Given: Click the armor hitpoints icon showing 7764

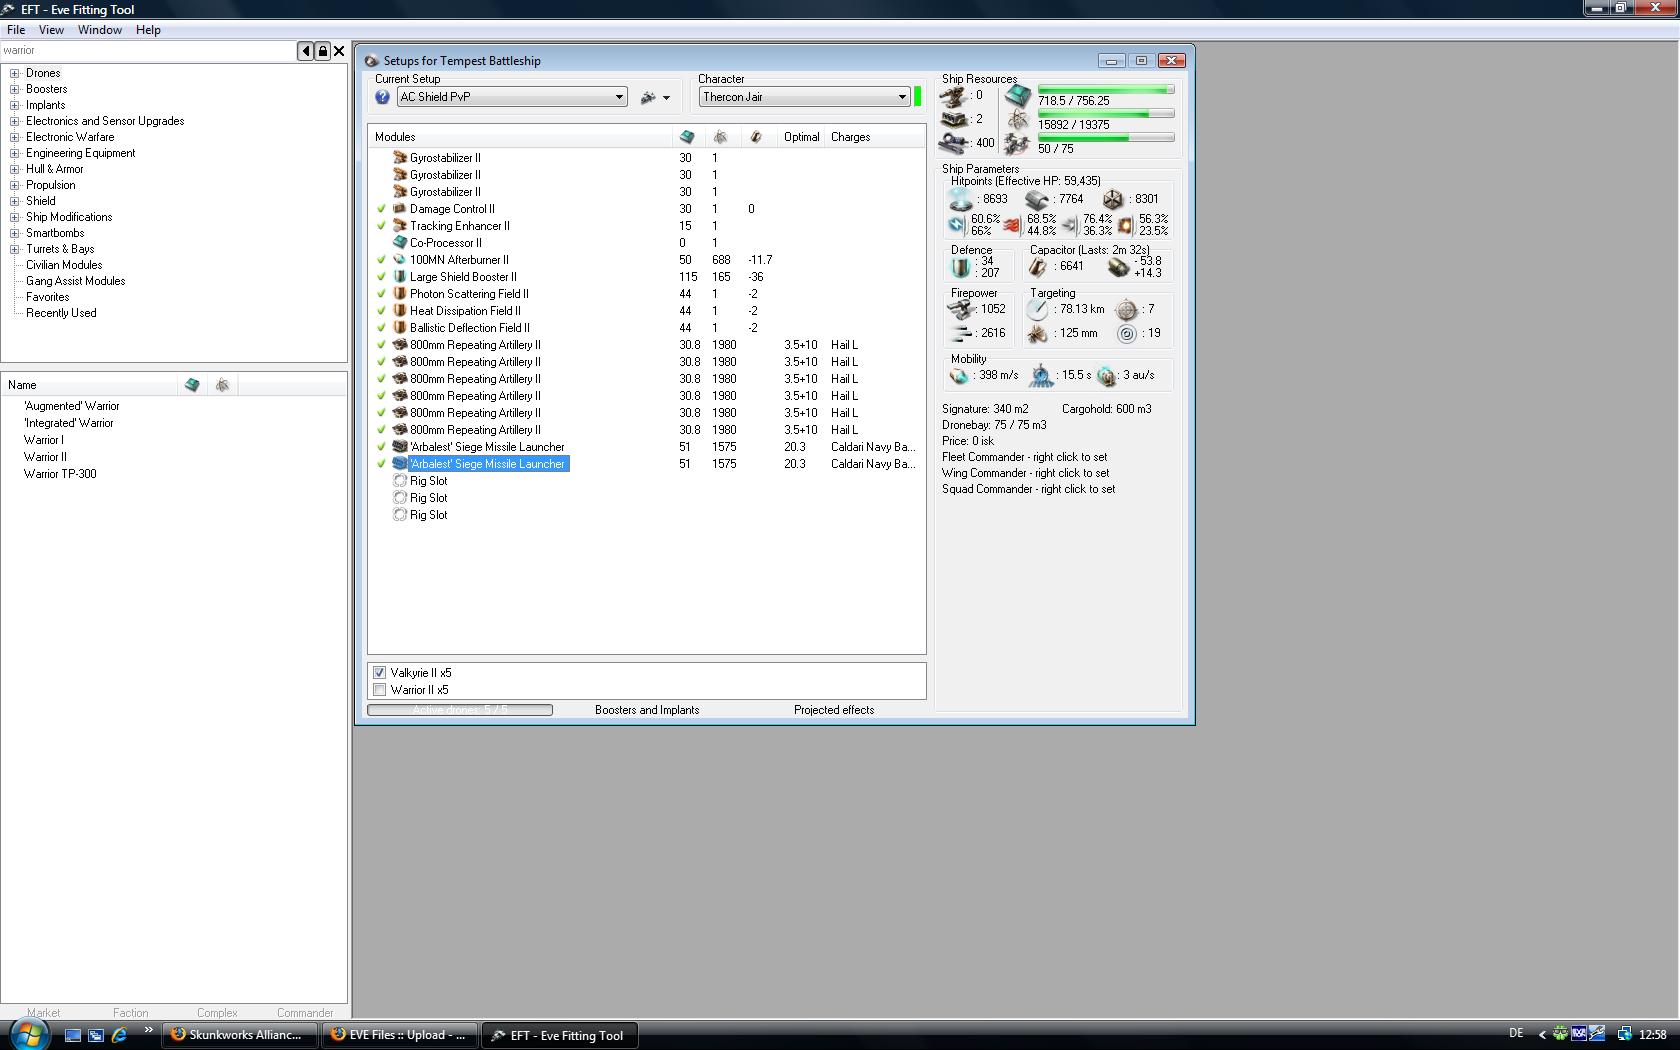Looking at the screenshot, I should pos(1037,200).
